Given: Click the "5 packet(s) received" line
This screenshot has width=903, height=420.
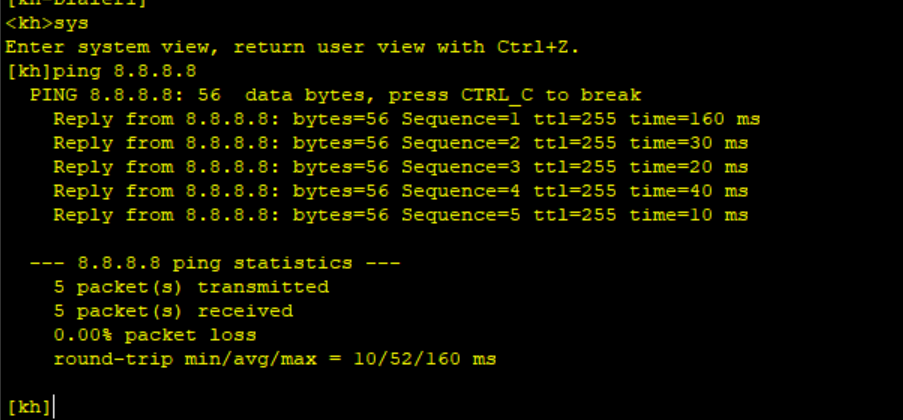Looking at the screenshot, I should coord(173,311).
